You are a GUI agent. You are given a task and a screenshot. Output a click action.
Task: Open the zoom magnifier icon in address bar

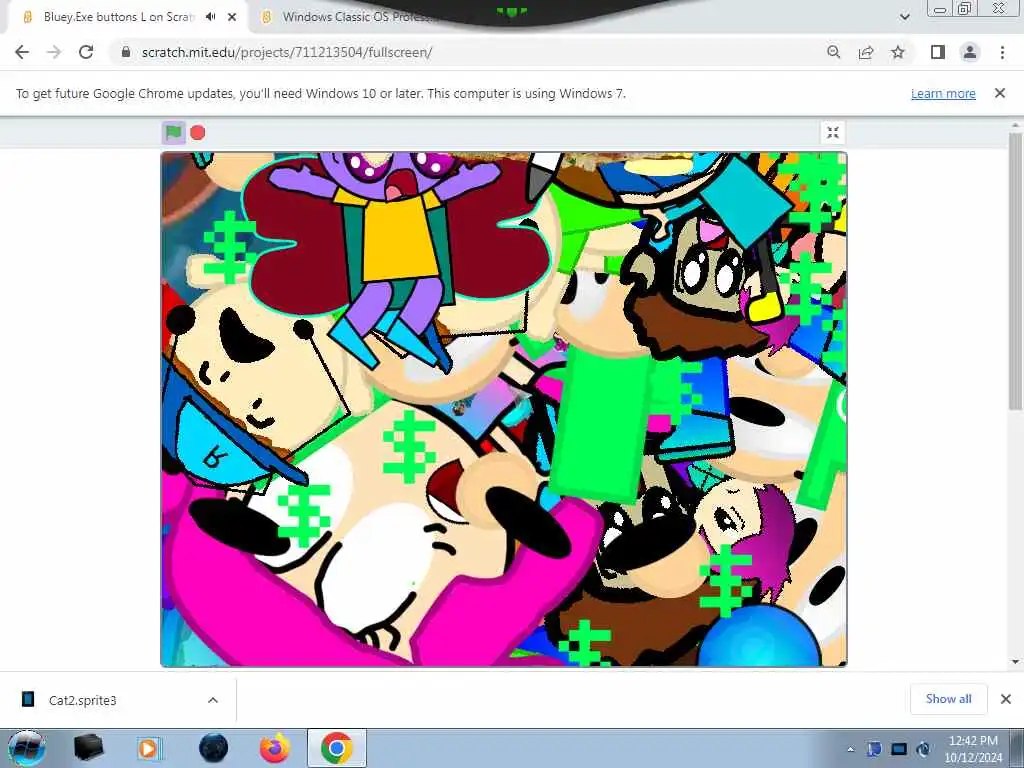click(833, 52)
